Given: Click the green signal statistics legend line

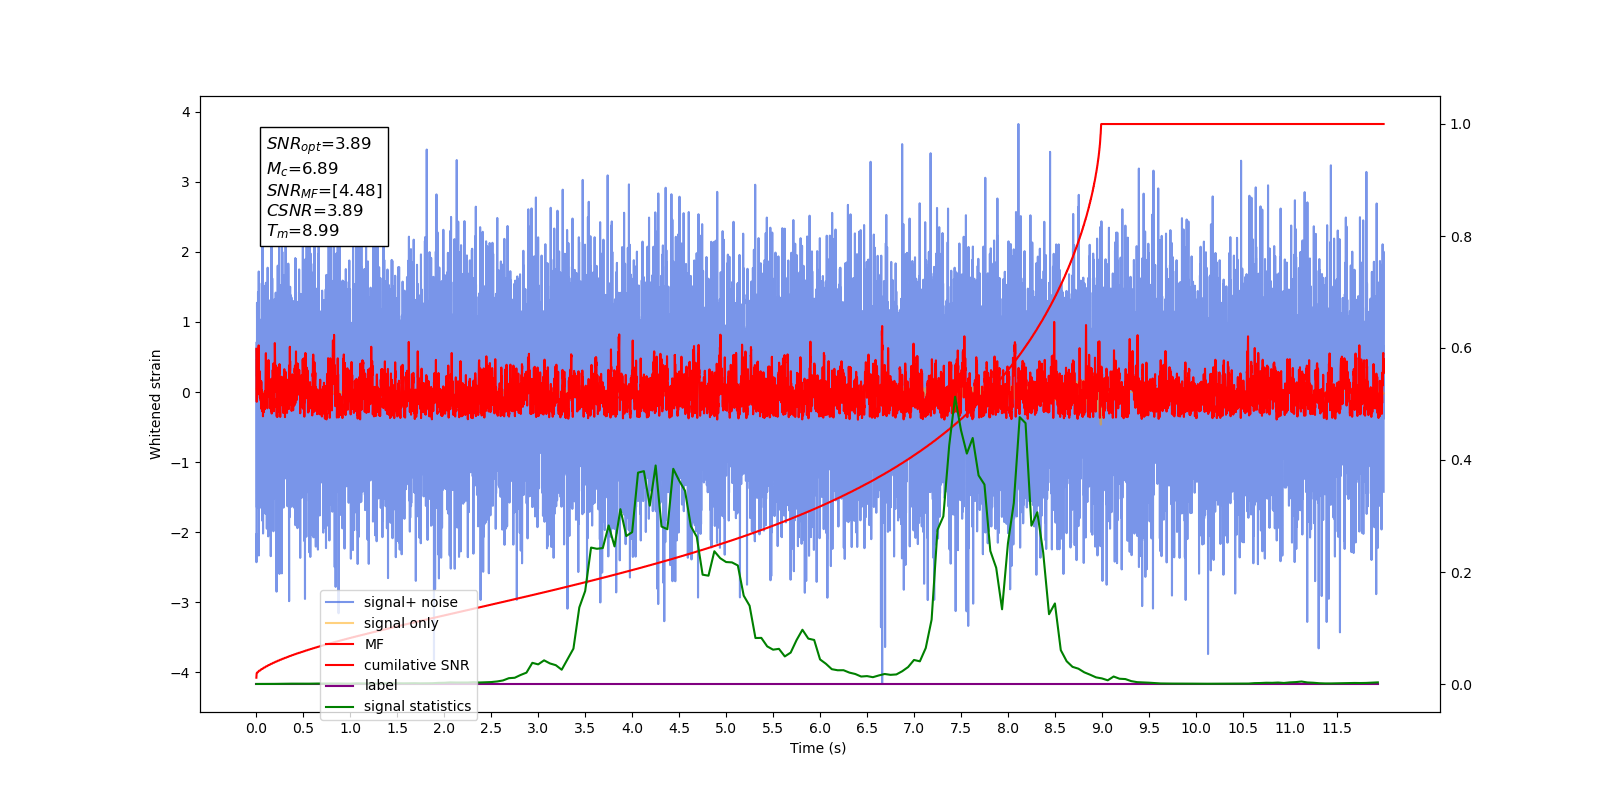Looking at the screenshot, I should (340, 706).
